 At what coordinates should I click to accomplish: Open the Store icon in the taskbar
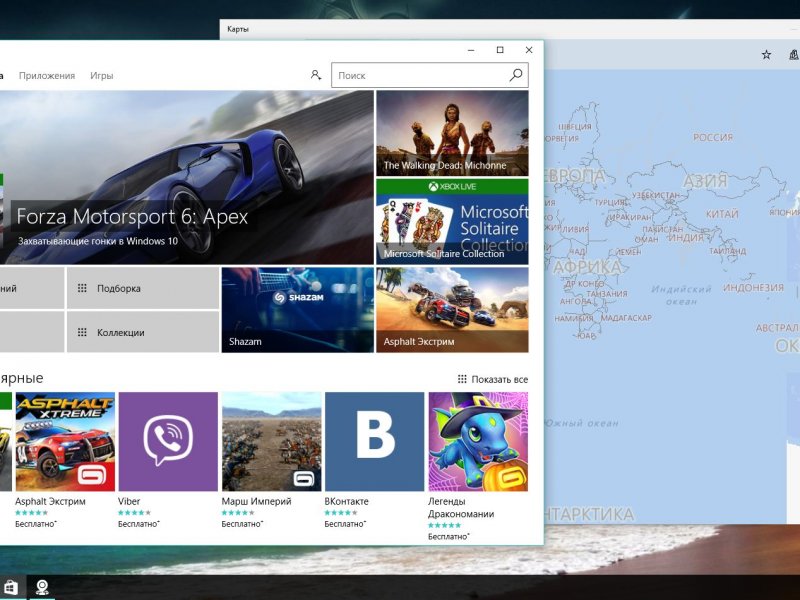coord(11,588)
